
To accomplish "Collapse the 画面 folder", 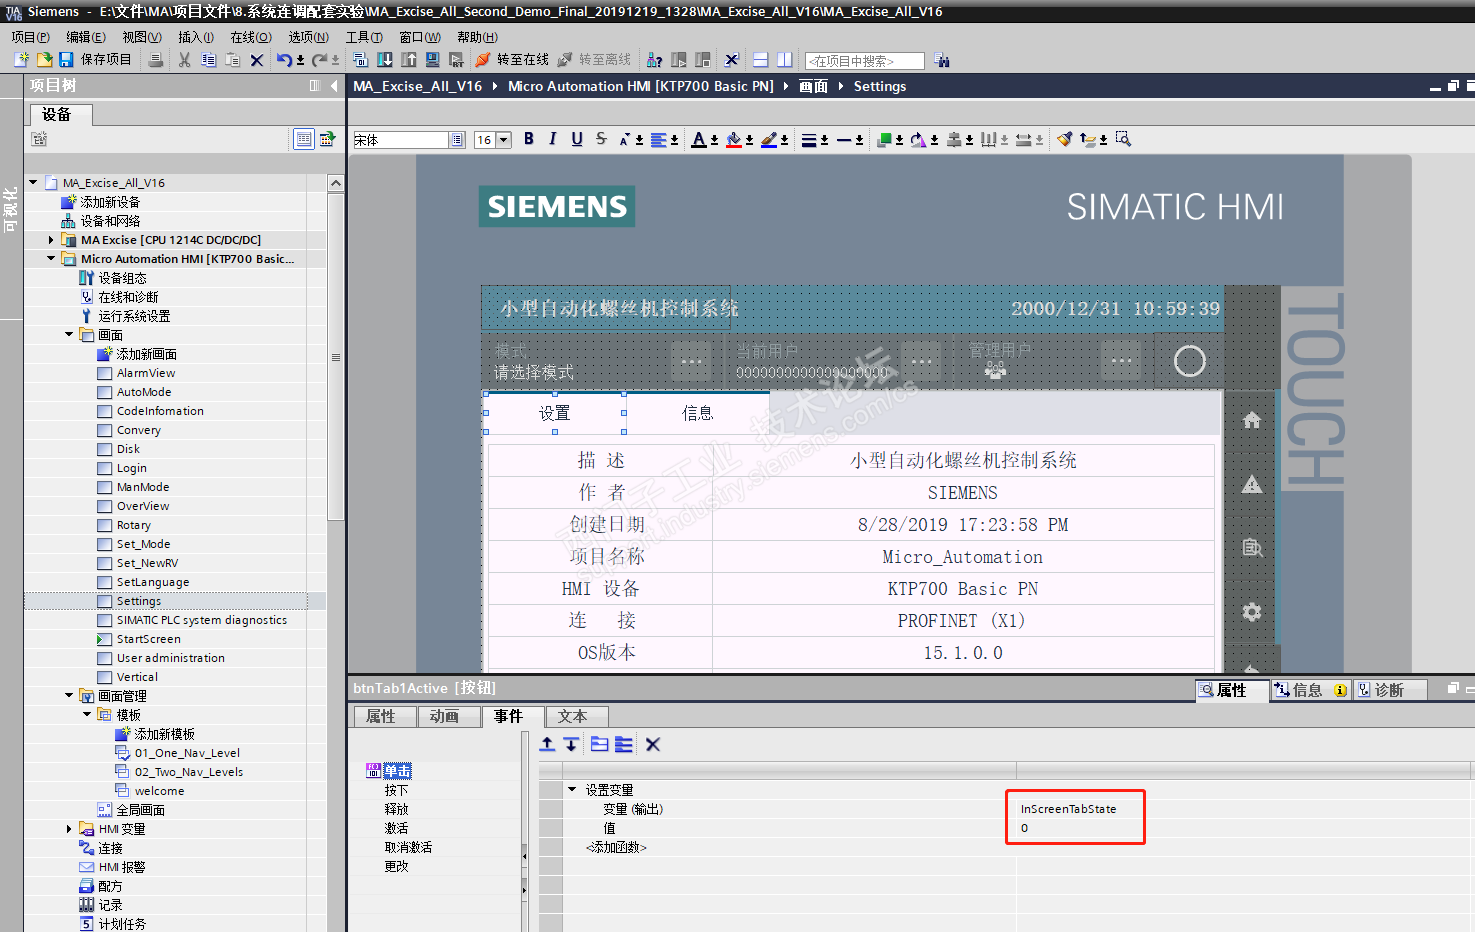I will point(69,335).
